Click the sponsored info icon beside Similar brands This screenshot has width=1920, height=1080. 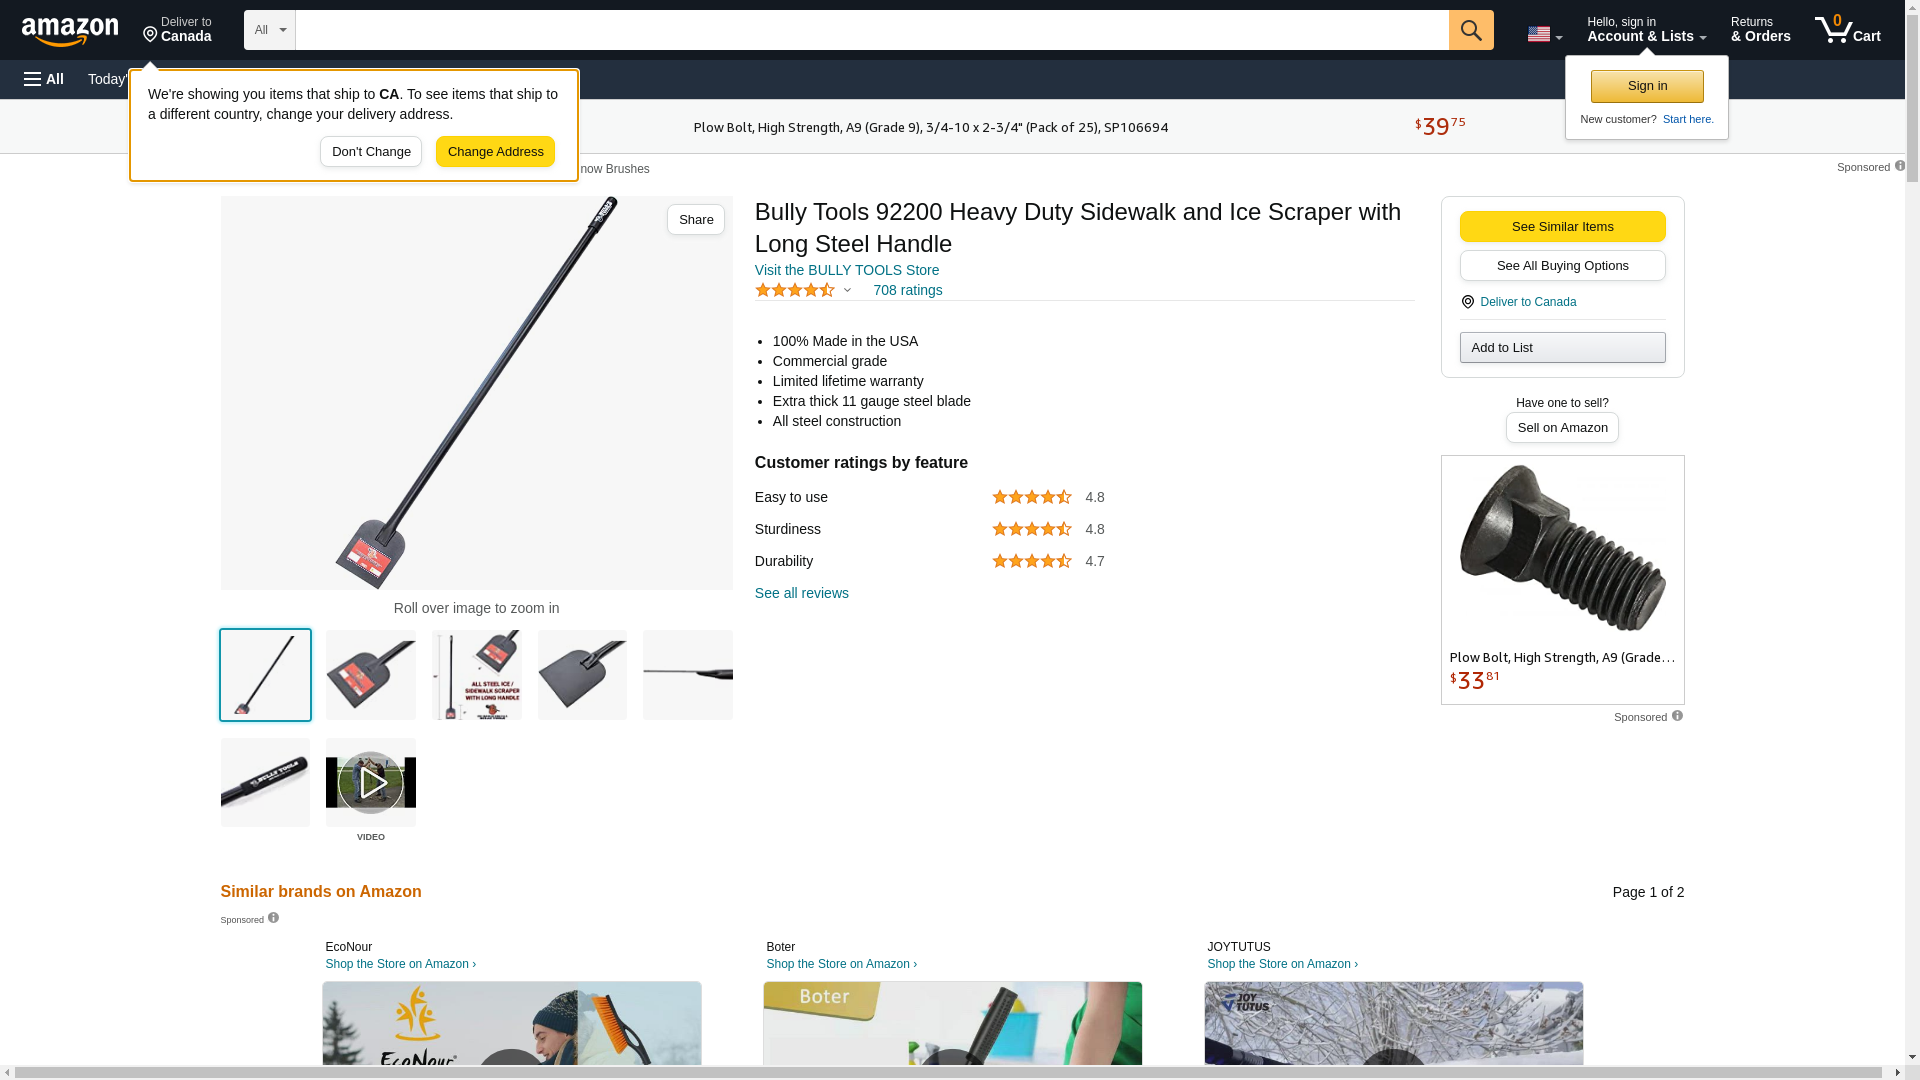click(x=273, y=918)
